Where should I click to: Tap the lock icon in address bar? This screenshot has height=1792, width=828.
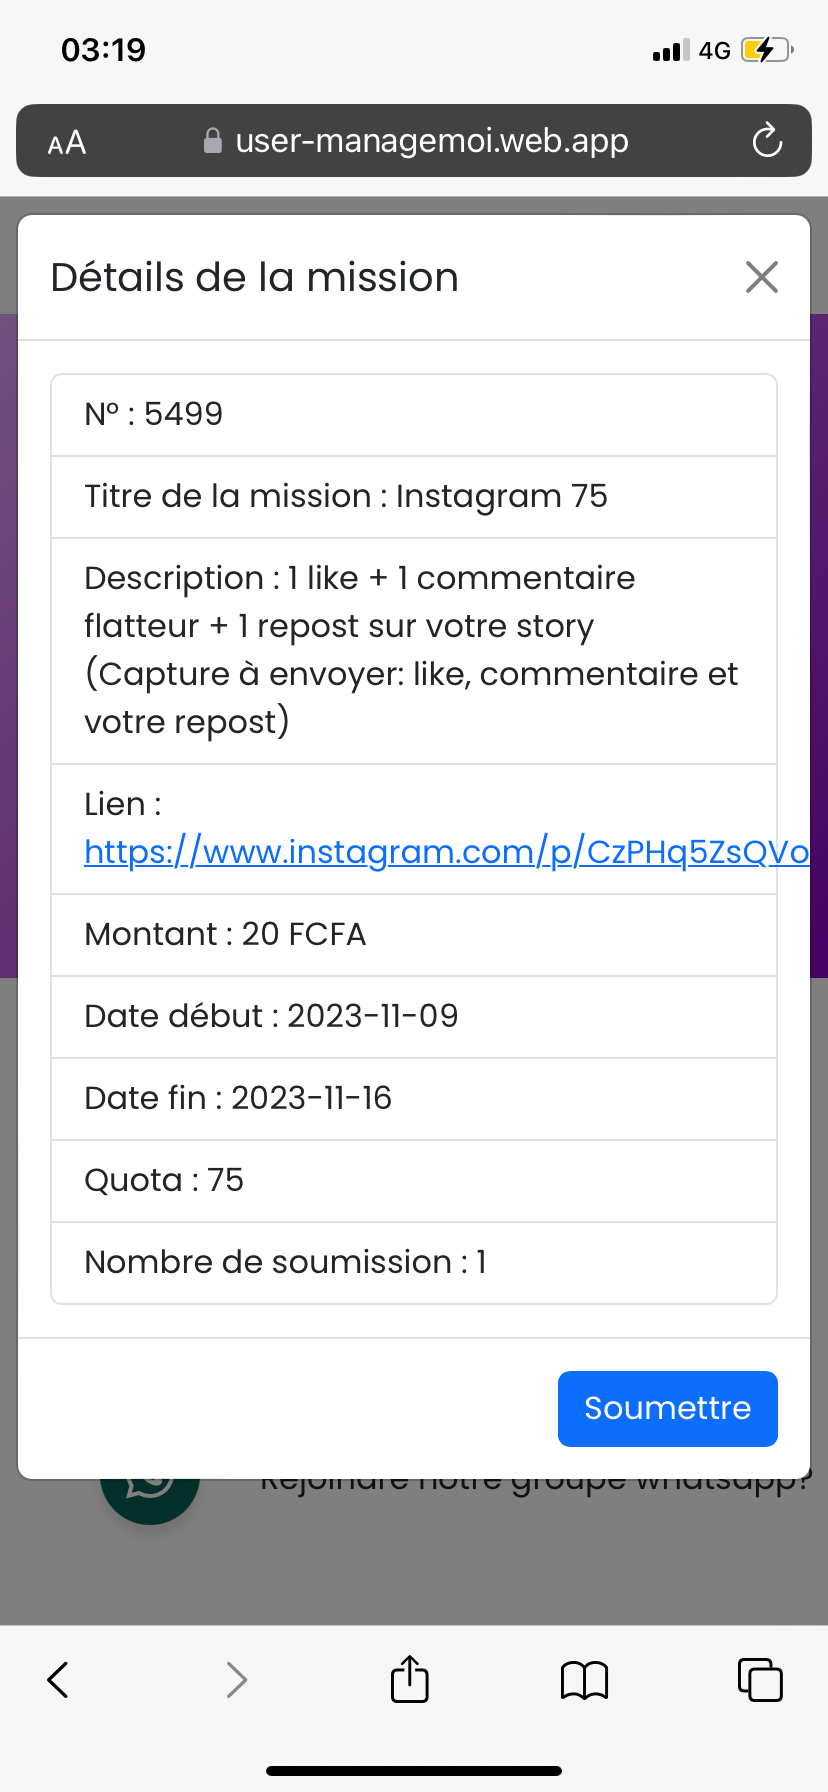[x=213, y=141]
